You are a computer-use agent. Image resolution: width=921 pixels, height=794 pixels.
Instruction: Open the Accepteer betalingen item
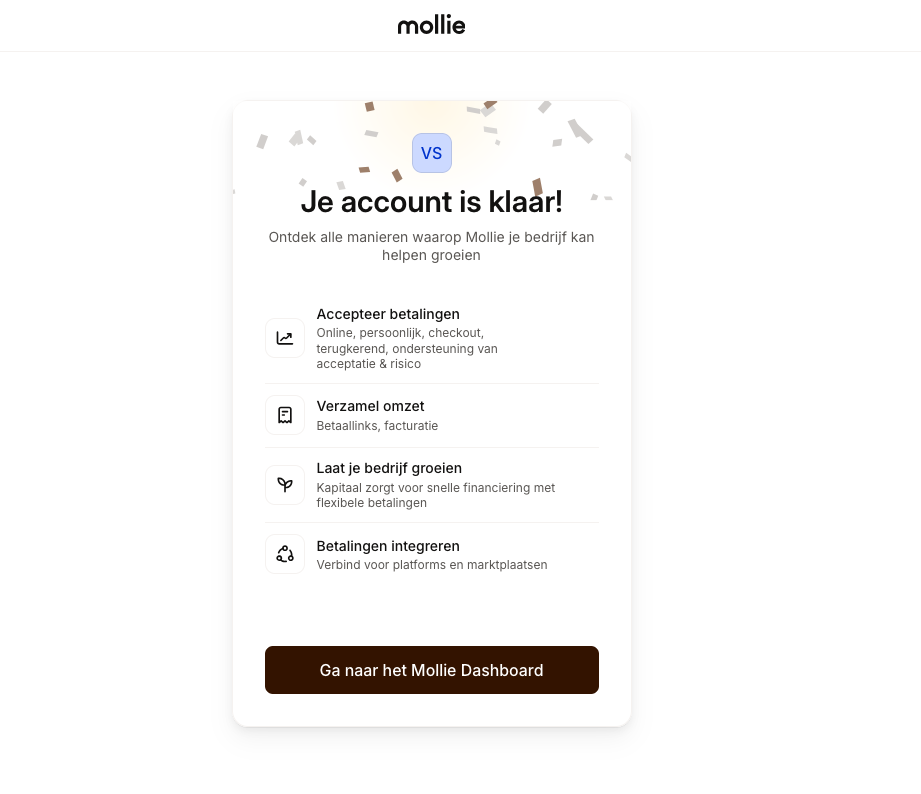[x=388, y=314]
